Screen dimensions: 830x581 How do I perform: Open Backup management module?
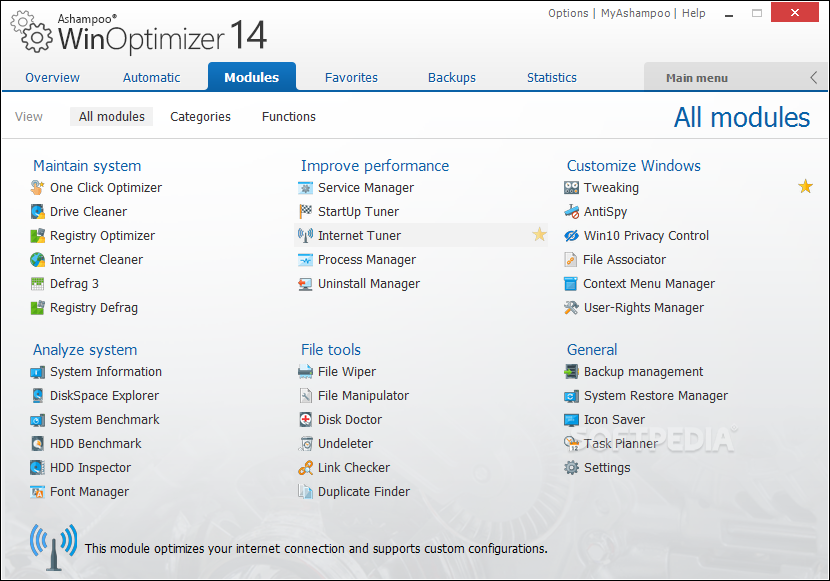(634, 372)
